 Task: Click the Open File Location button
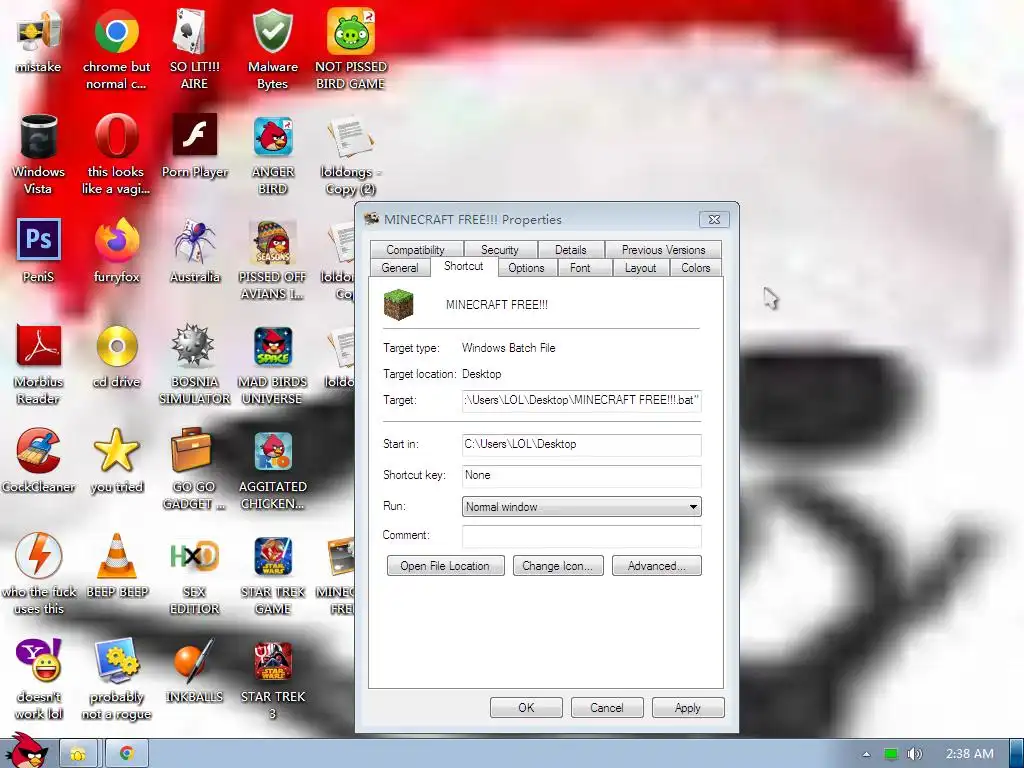(445, 566)
